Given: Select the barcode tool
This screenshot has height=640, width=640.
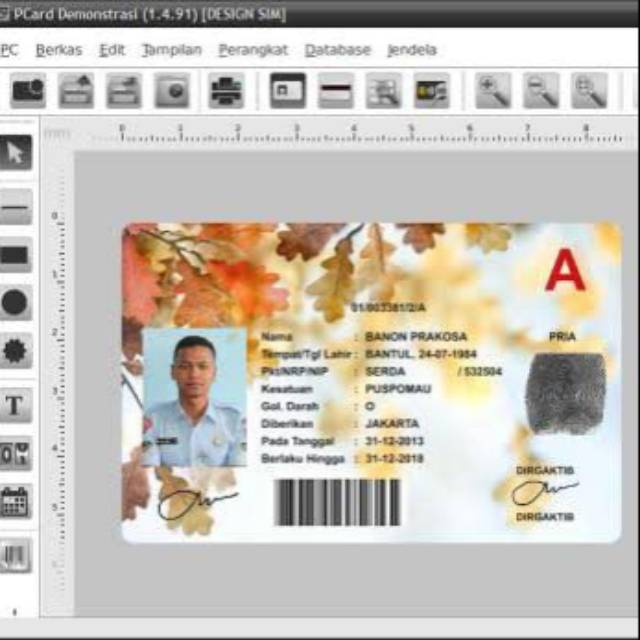Looking at the screenshot, I should 15,555.
